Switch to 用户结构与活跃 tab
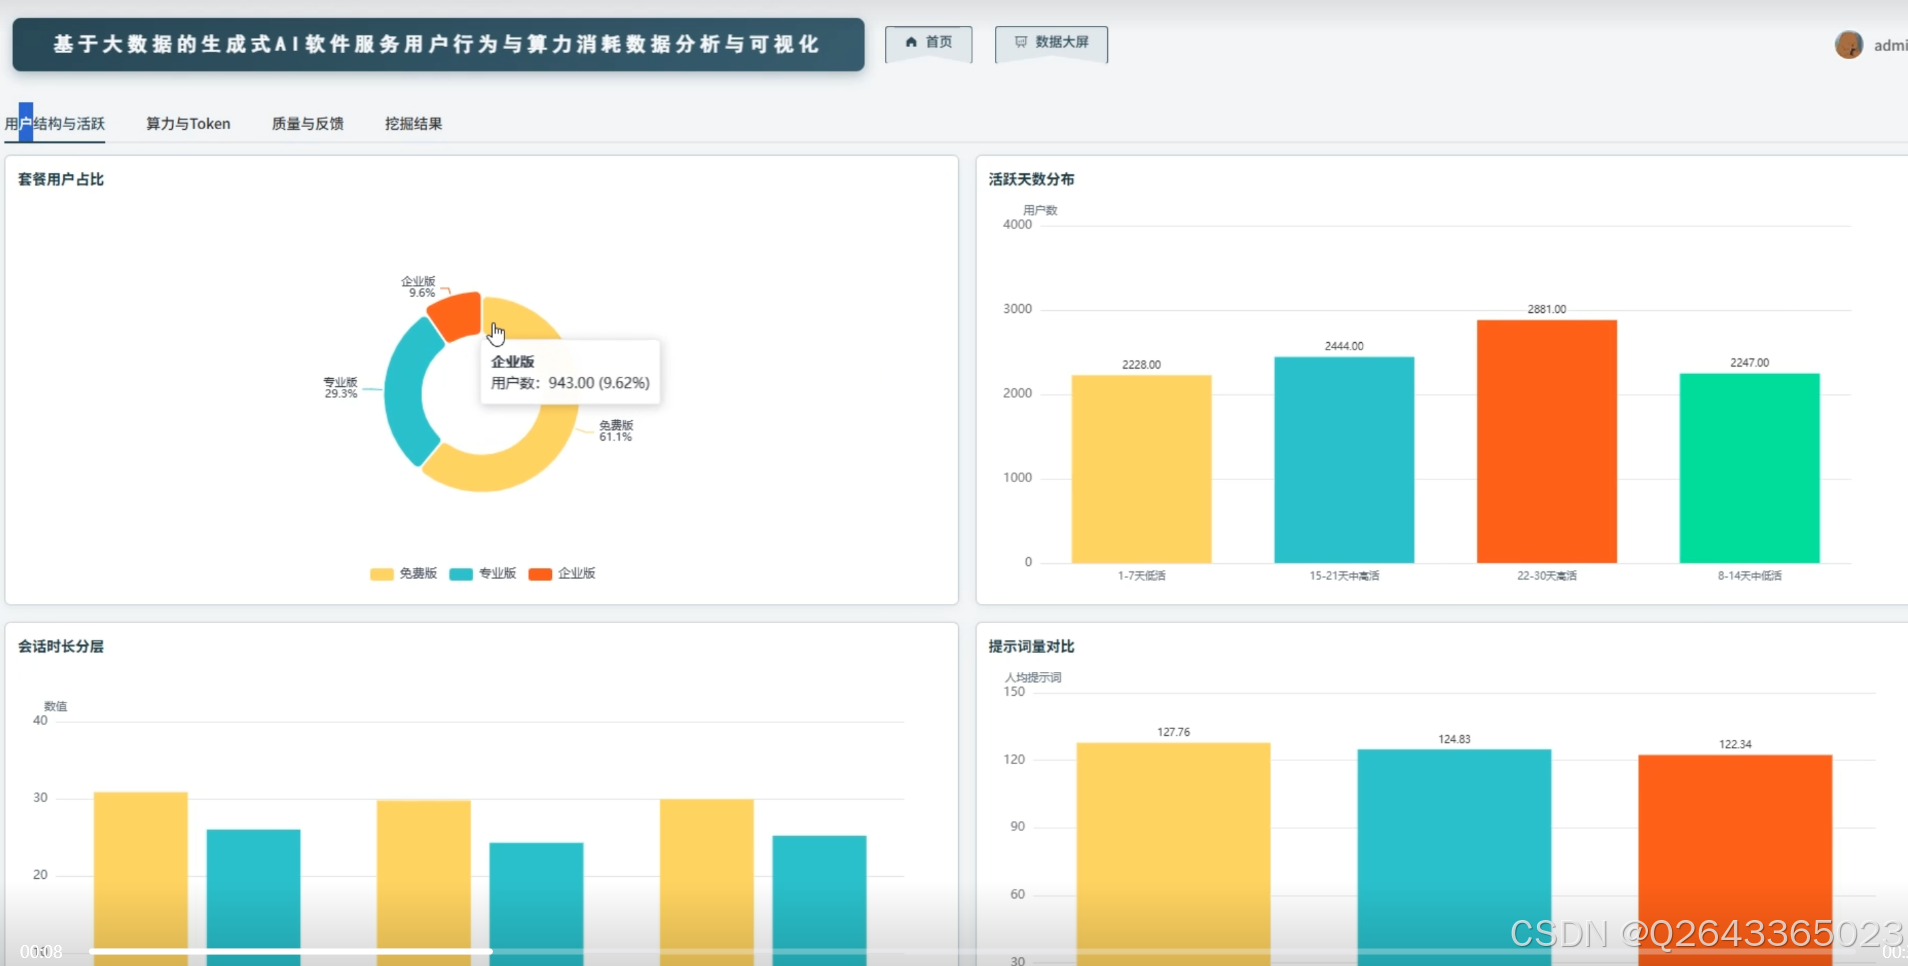 tap(55, 124)
